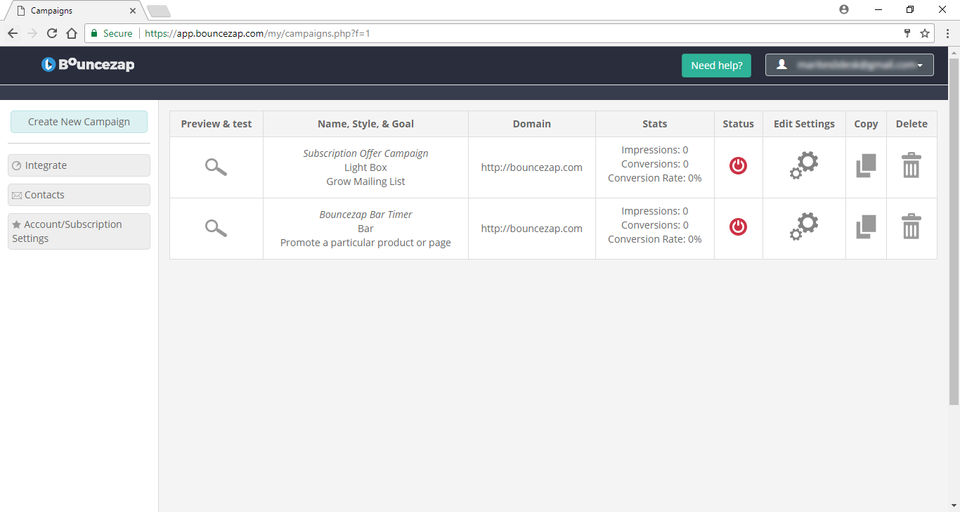The image size is (960, 512).
Task: Delete the Subscription Offer Campaign via trash icon
Action: click(911, 165)
